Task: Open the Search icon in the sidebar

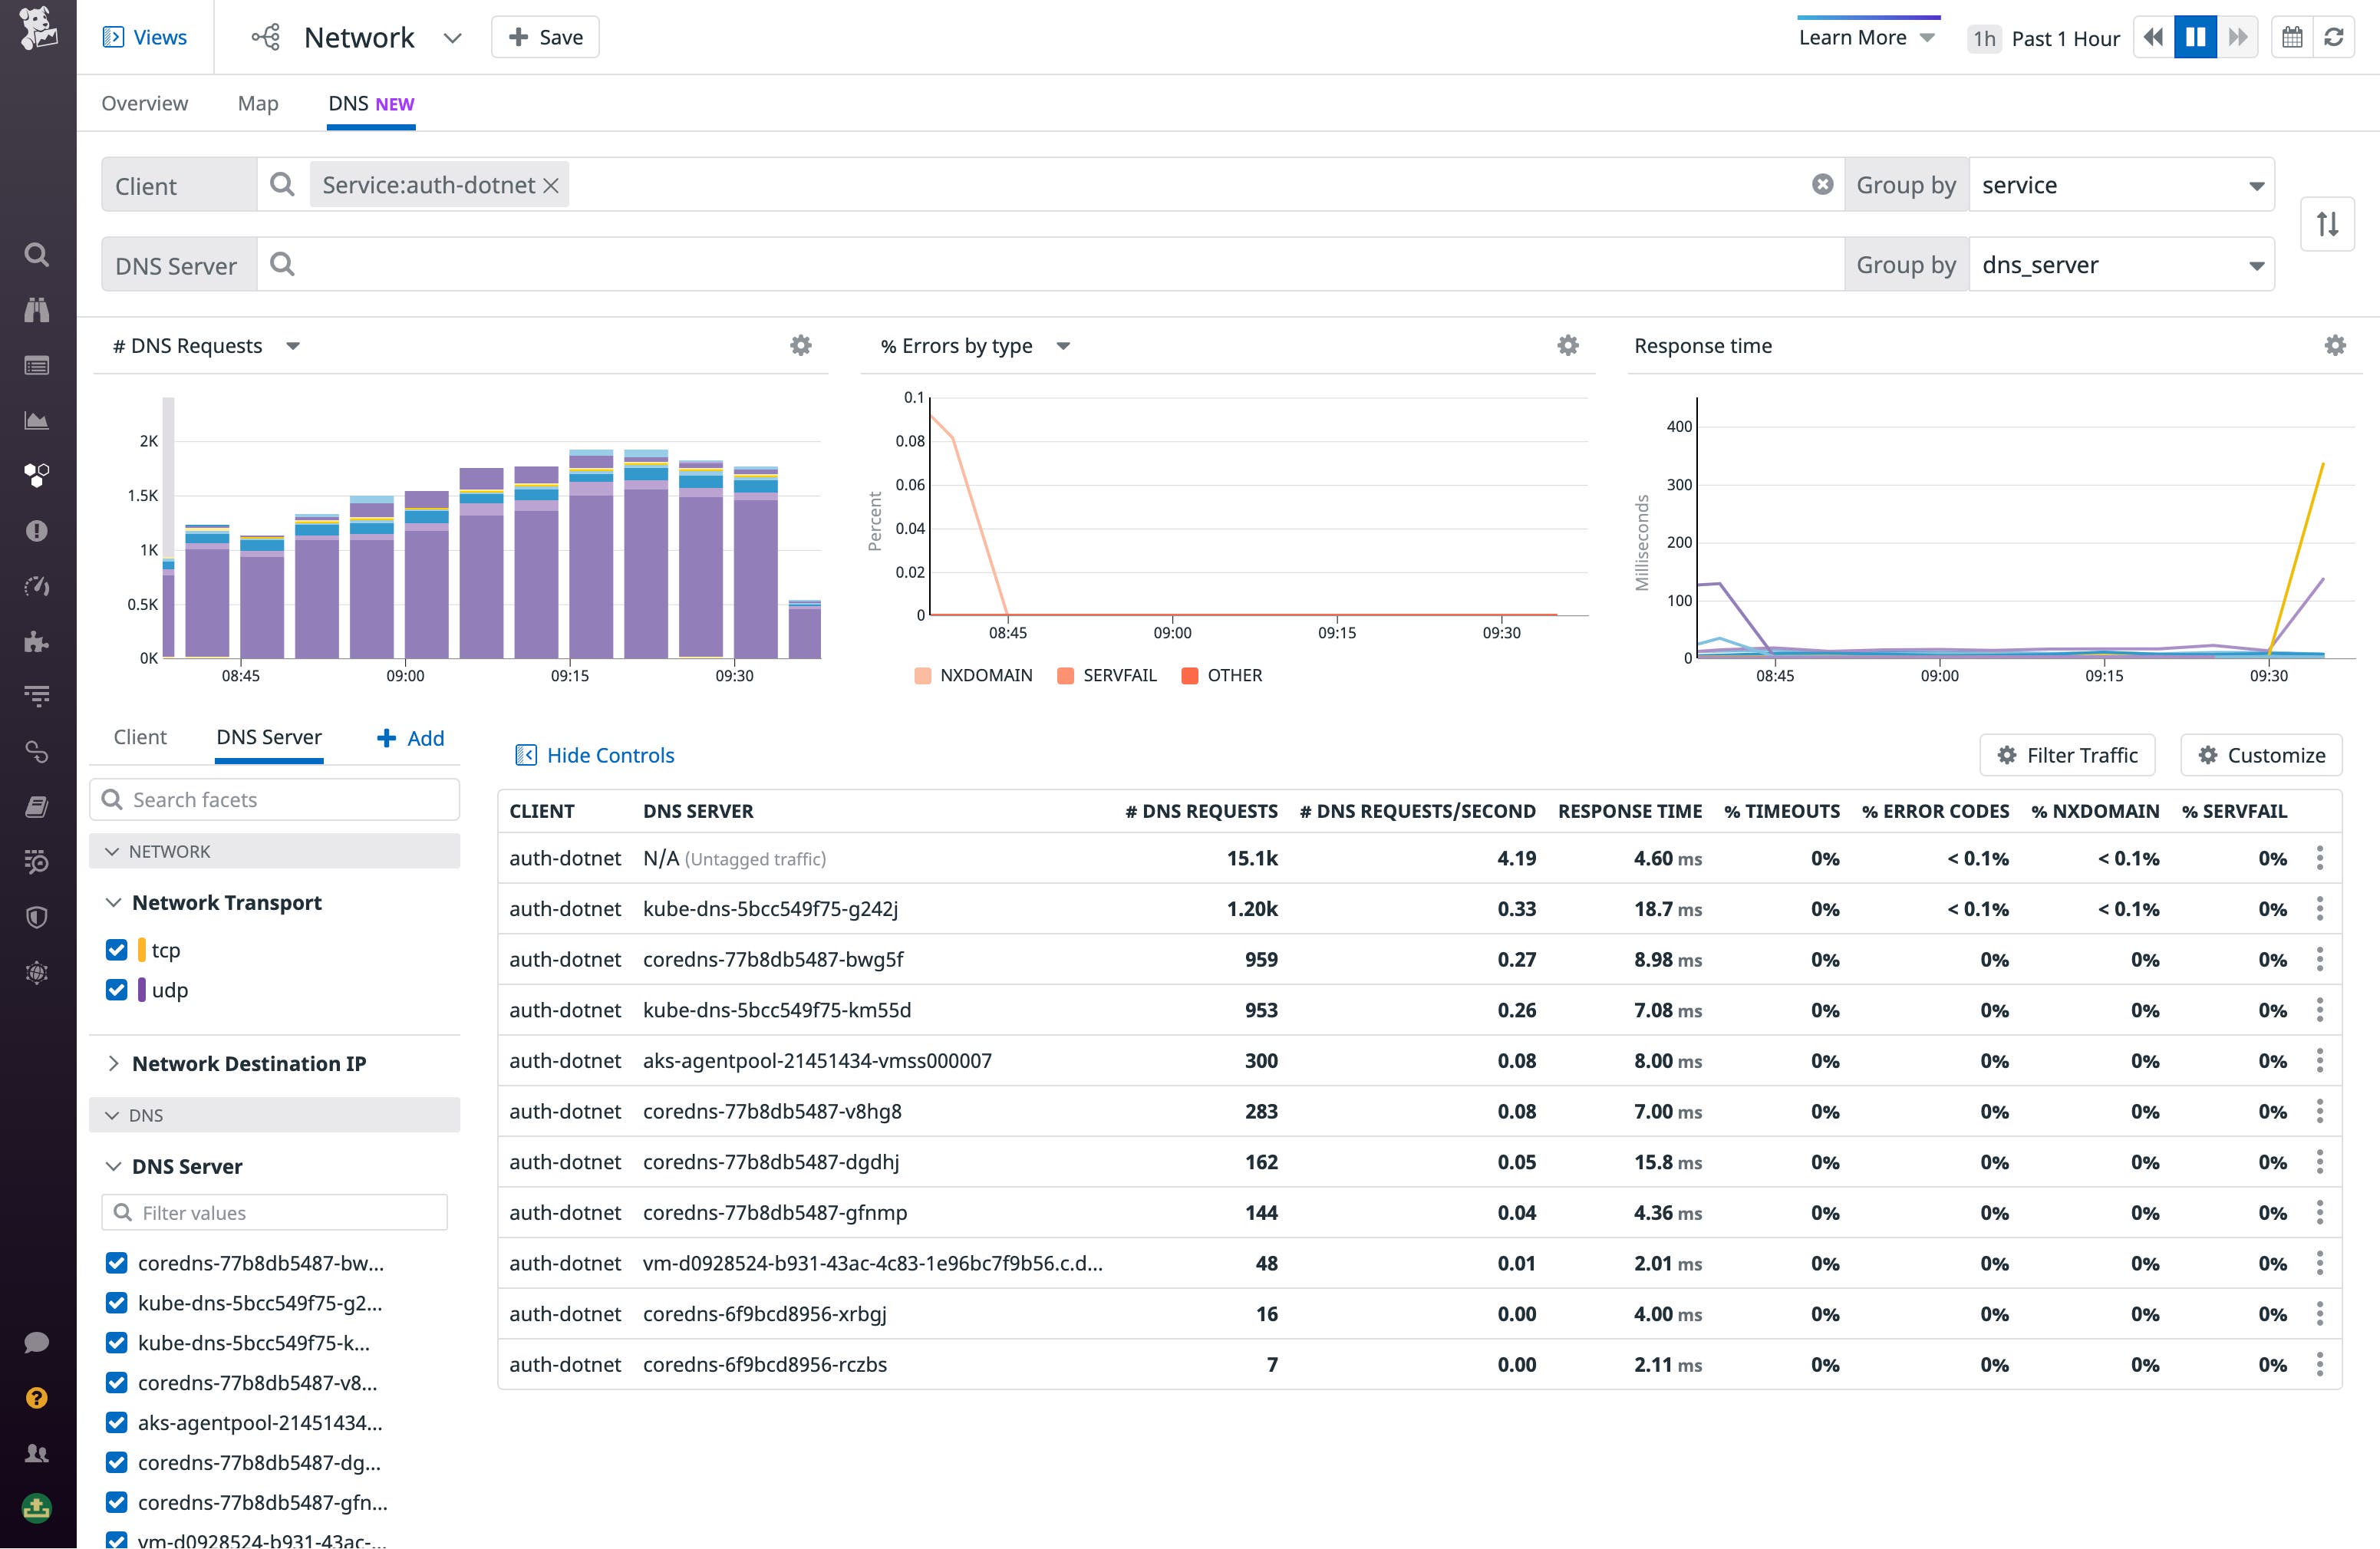Action: [x=36, y=254]
